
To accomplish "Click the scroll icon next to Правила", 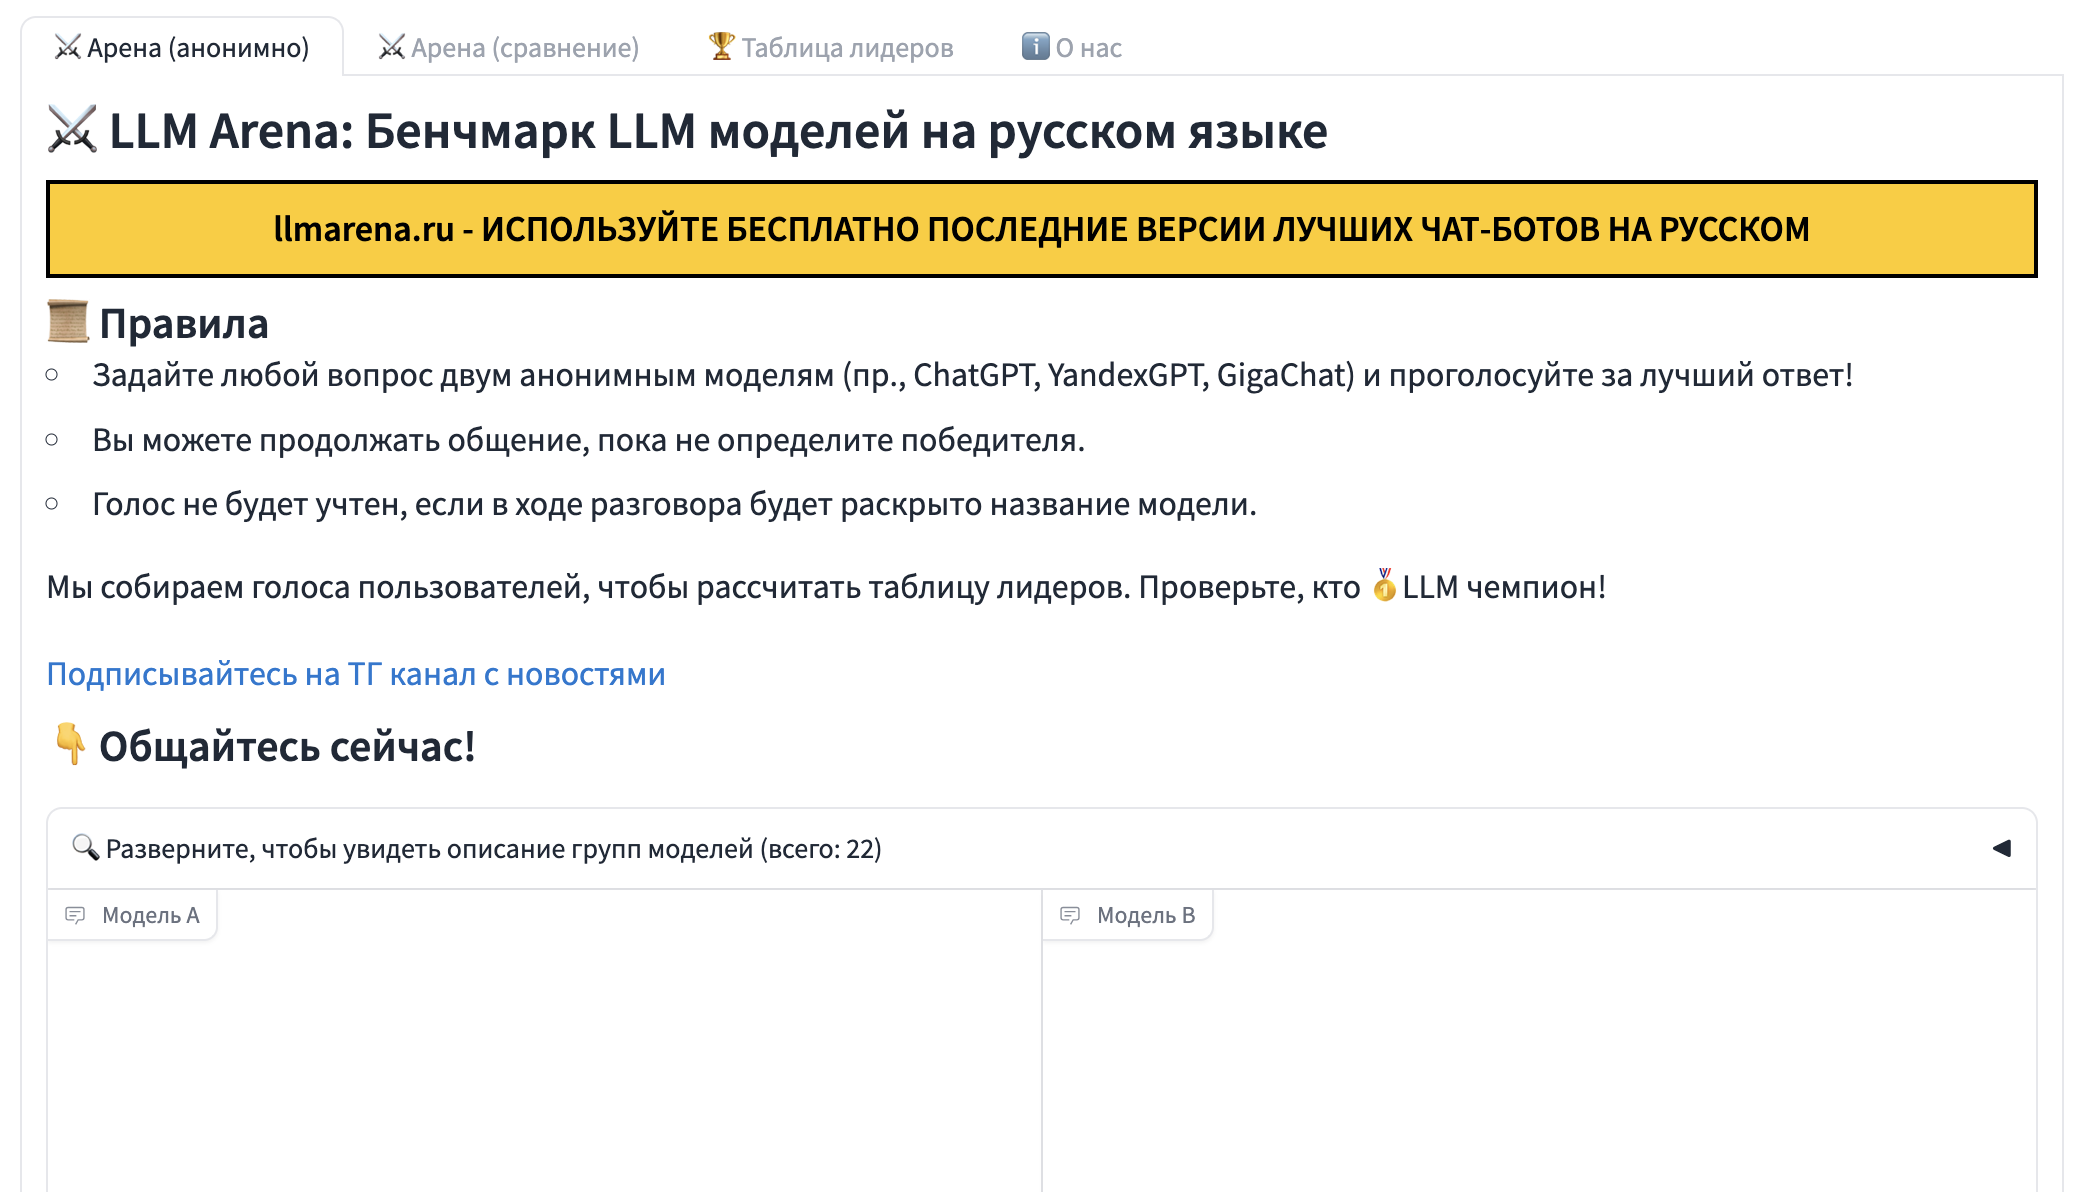I will (x=68, y=322).
